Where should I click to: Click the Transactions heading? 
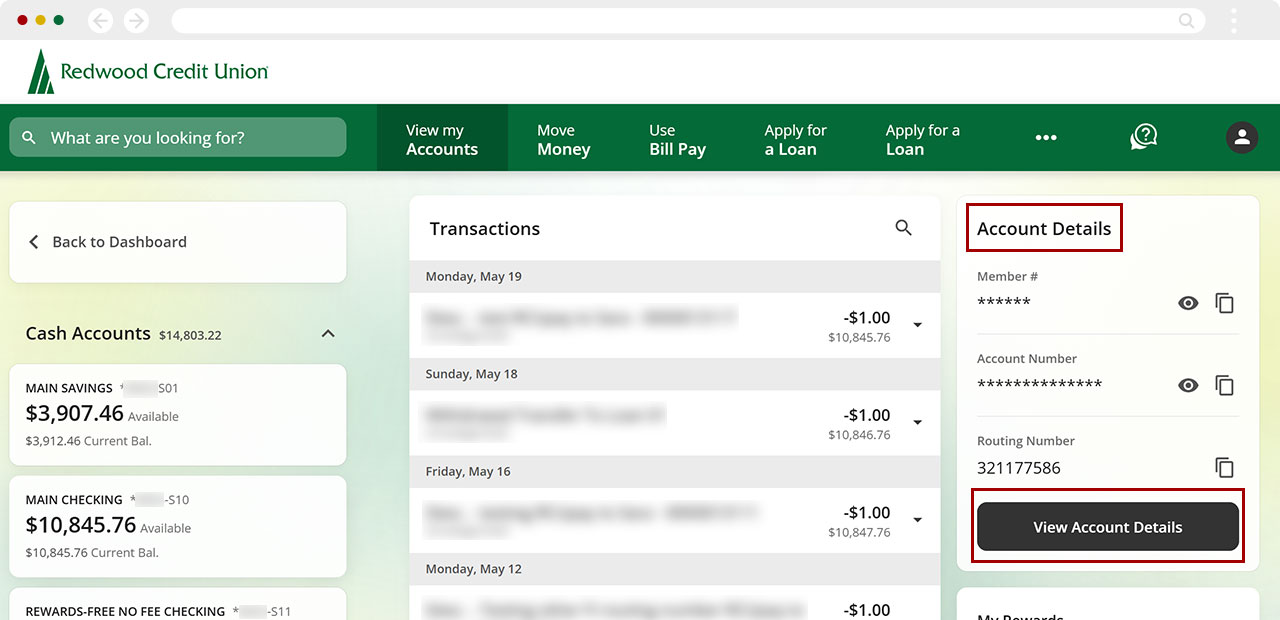[485, 229]
